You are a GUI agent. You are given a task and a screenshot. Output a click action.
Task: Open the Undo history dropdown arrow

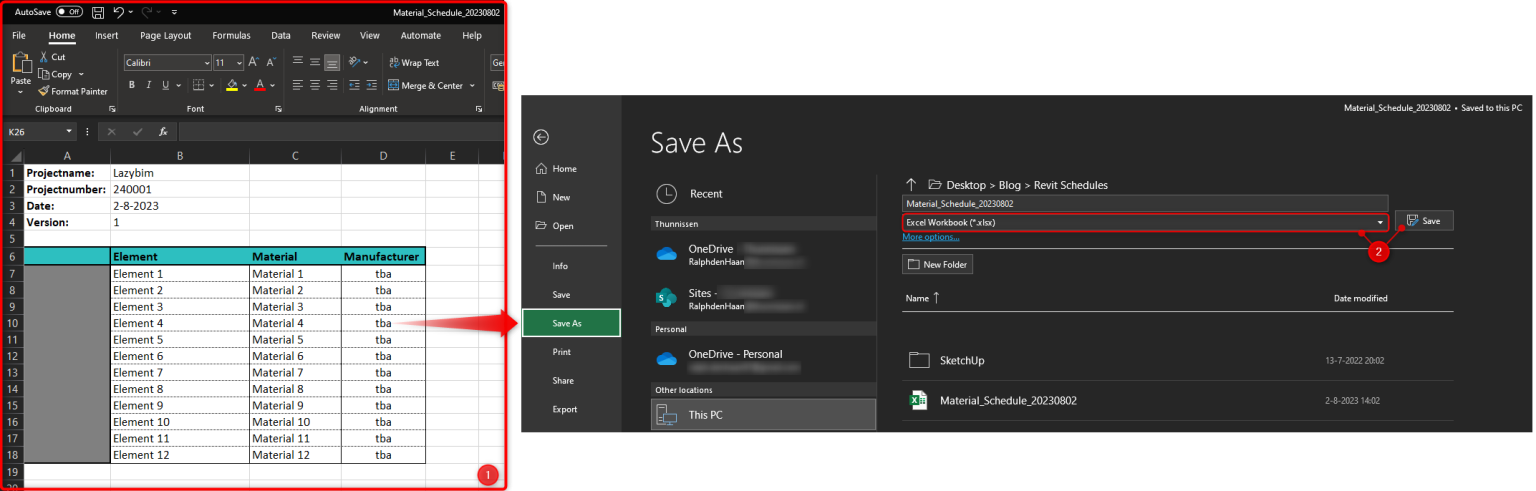(131, 13)
